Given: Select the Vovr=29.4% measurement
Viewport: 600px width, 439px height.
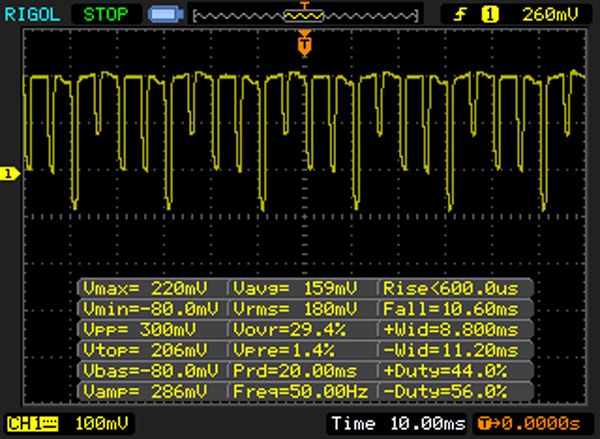Looking at the screenshot, I should 289,330.
